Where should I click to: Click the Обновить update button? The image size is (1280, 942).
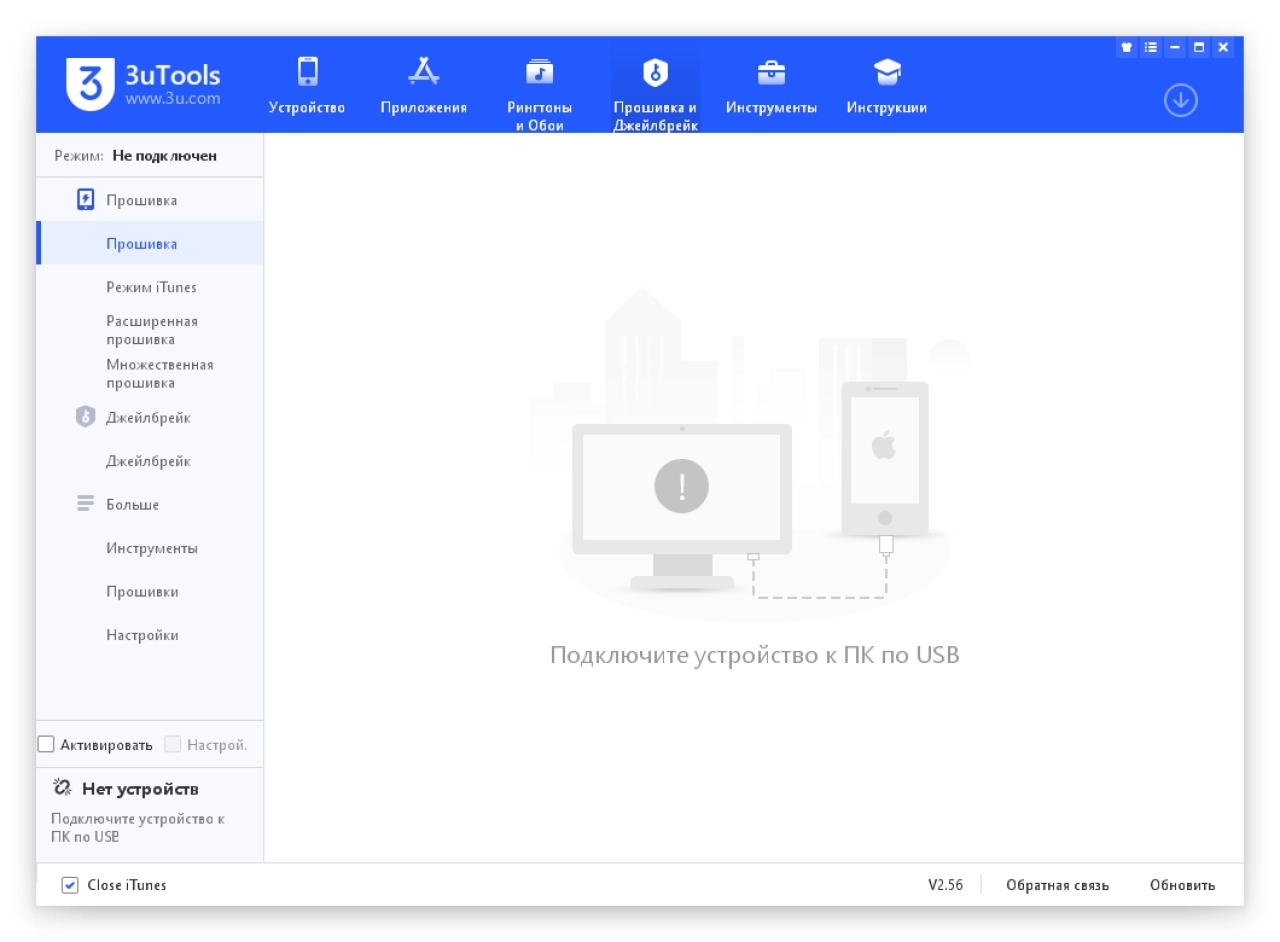click(x=1183, y=885)
